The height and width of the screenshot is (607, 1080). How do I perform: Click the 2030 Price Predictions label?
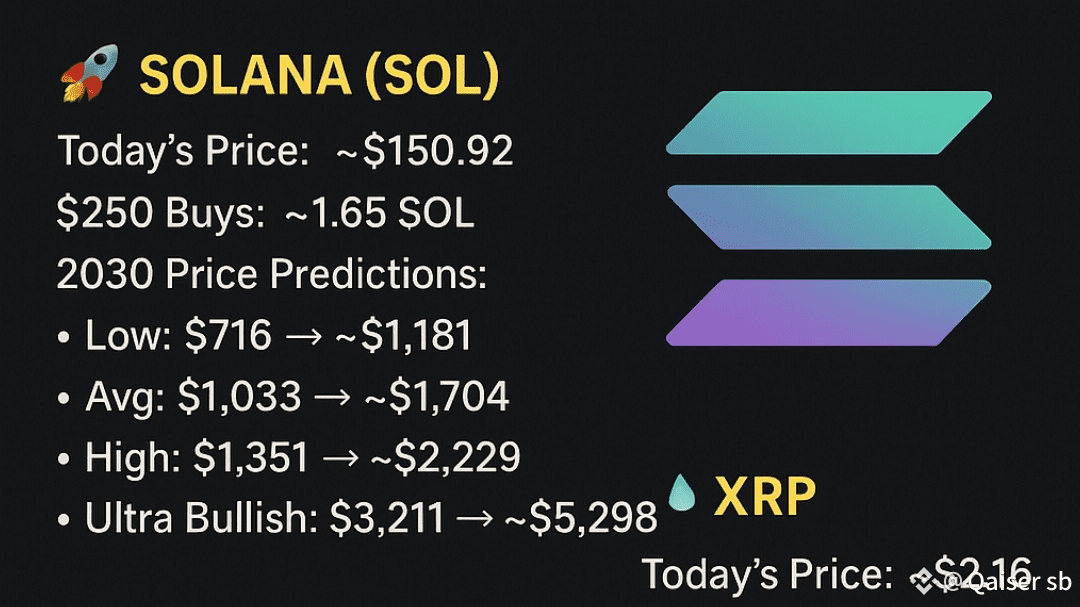click(271, 274)
